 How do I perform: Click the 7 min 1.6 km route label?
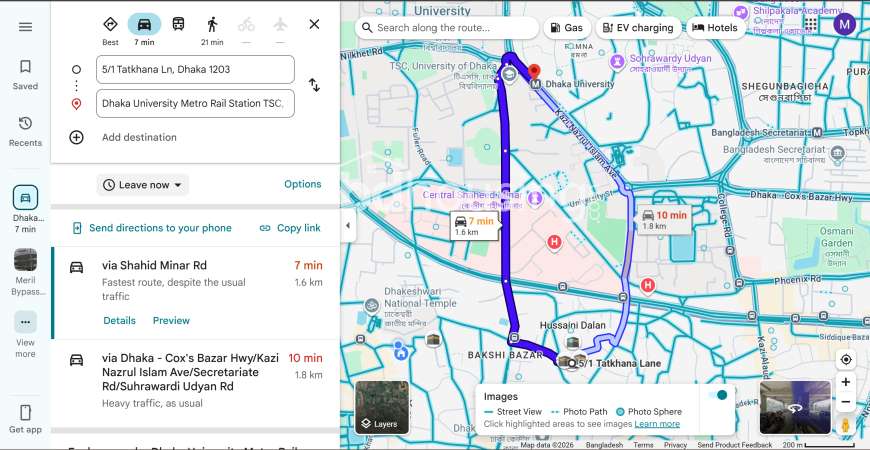474,226
